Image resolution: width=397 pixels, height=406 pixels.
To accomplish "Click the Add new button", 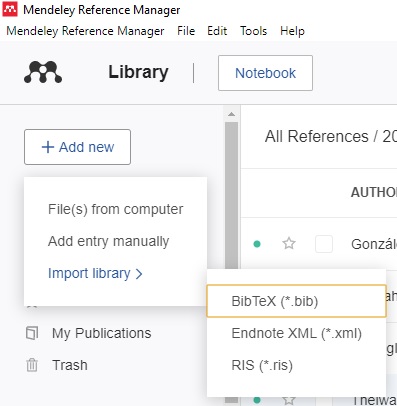I will tap(77, 147).
